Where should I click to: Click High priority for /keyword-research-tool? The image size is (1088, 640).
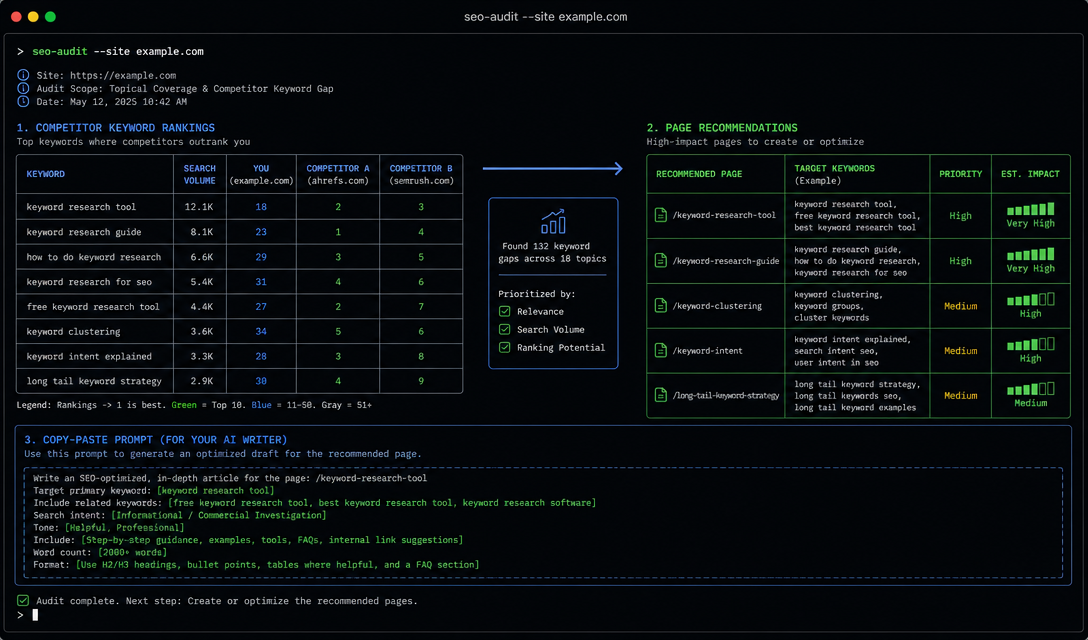(960, 216)
